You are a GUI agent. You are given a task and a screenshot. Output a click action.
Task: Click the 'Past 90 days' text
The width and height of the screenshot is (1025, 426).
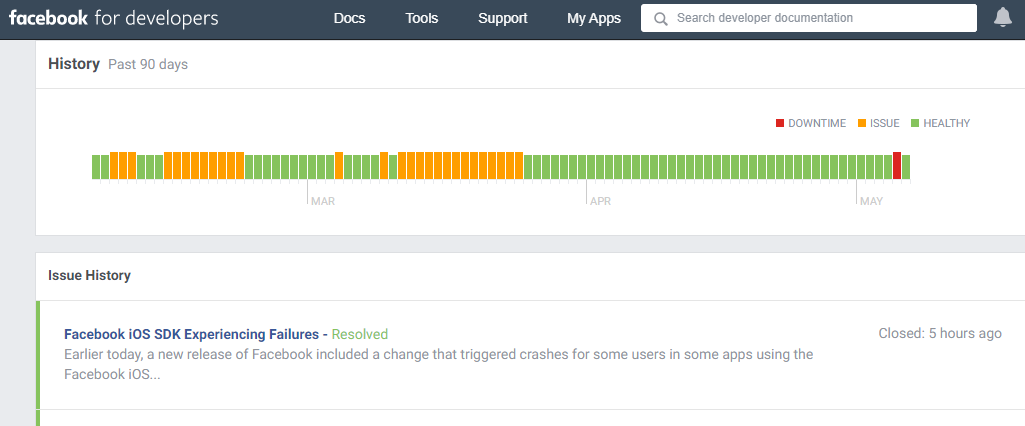coord(148,65)
